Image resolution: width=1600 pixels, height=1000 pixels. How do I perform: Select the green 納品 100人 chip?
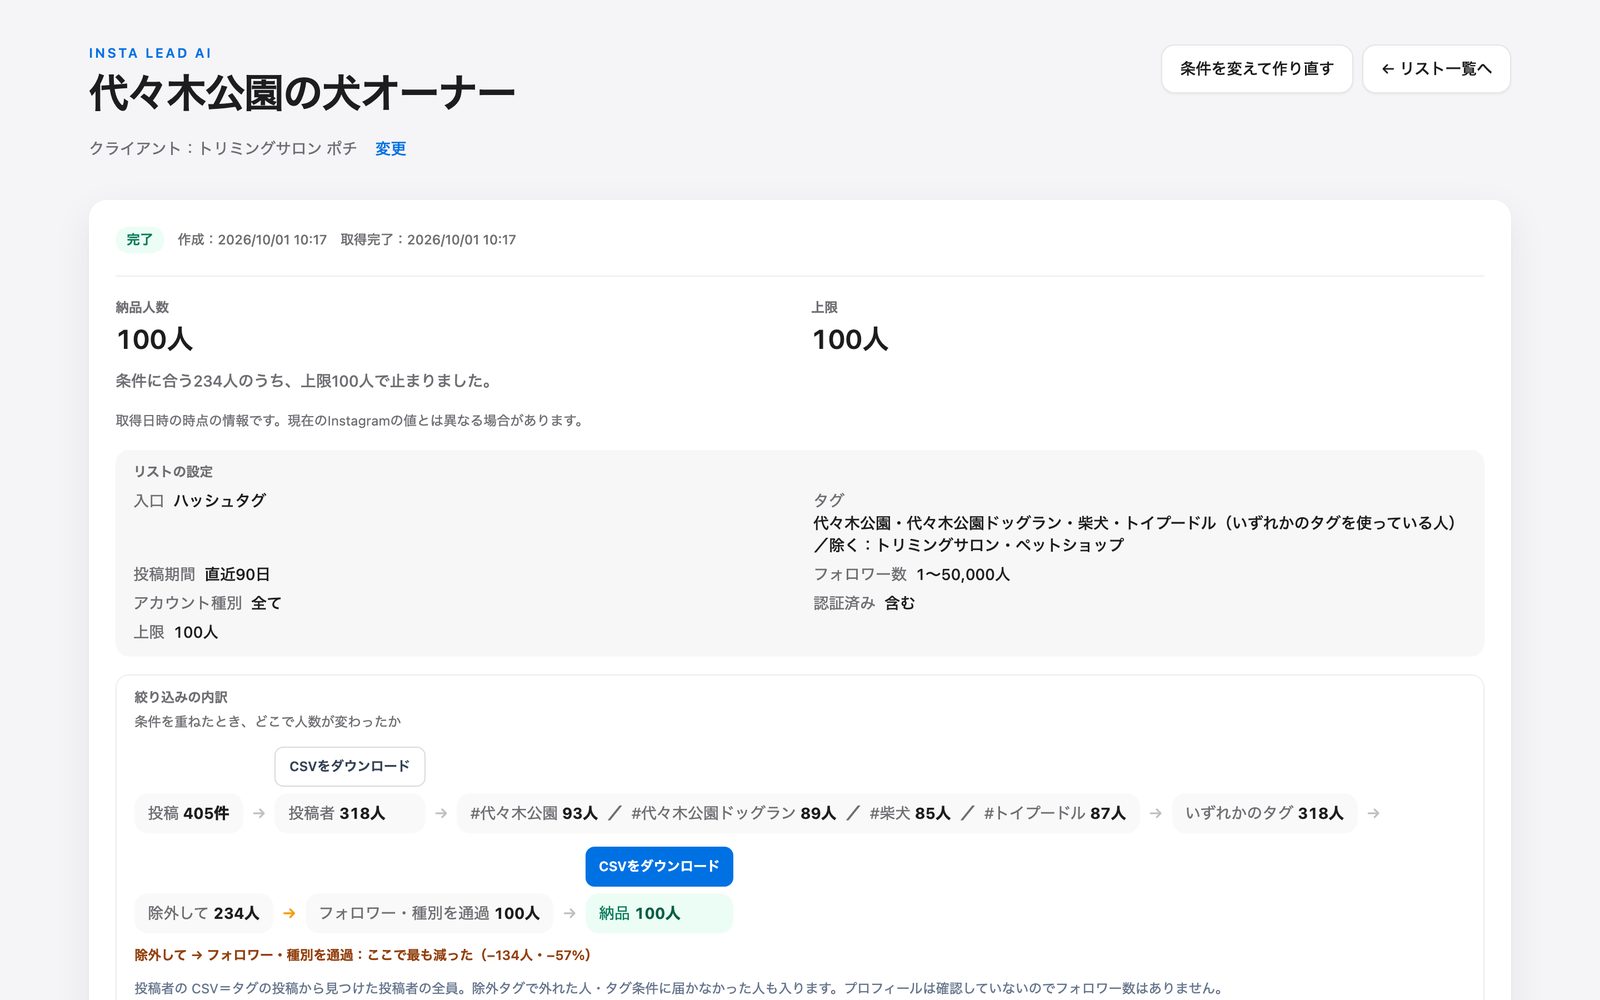(659, 913)
